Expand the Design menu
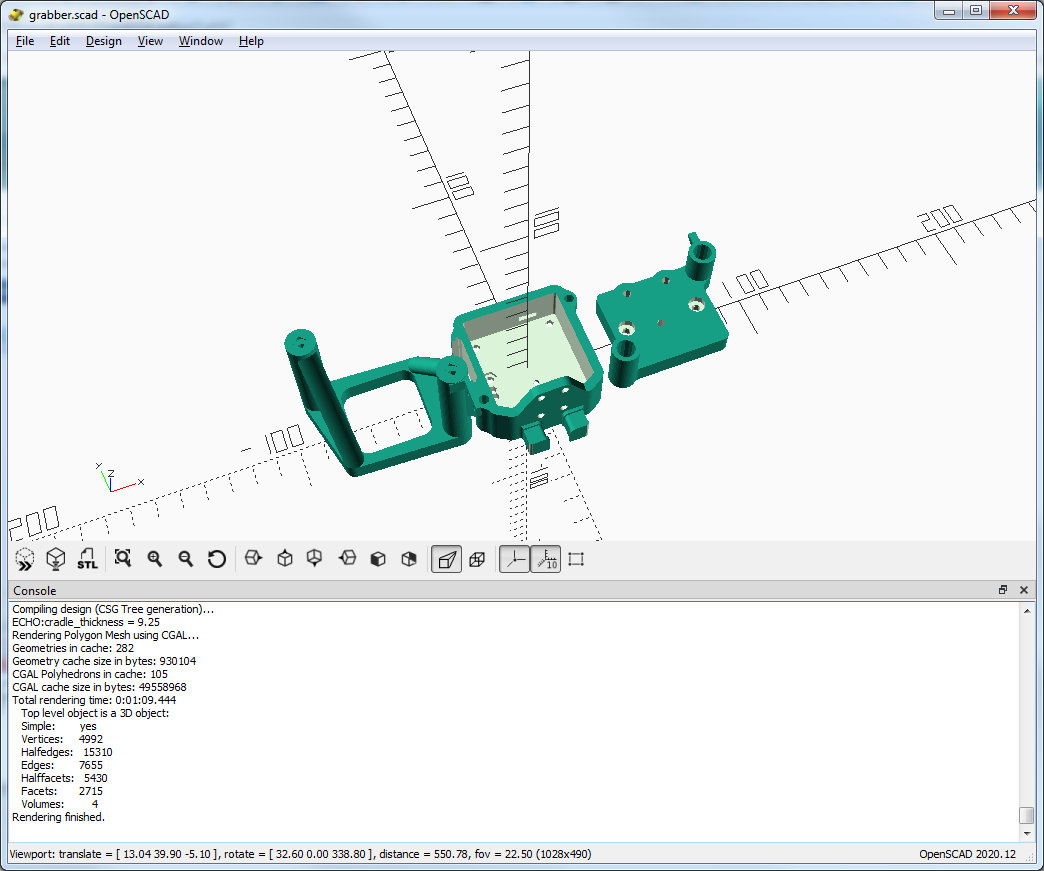This screenshot has width=1044, height=871. tap(103, 41)
